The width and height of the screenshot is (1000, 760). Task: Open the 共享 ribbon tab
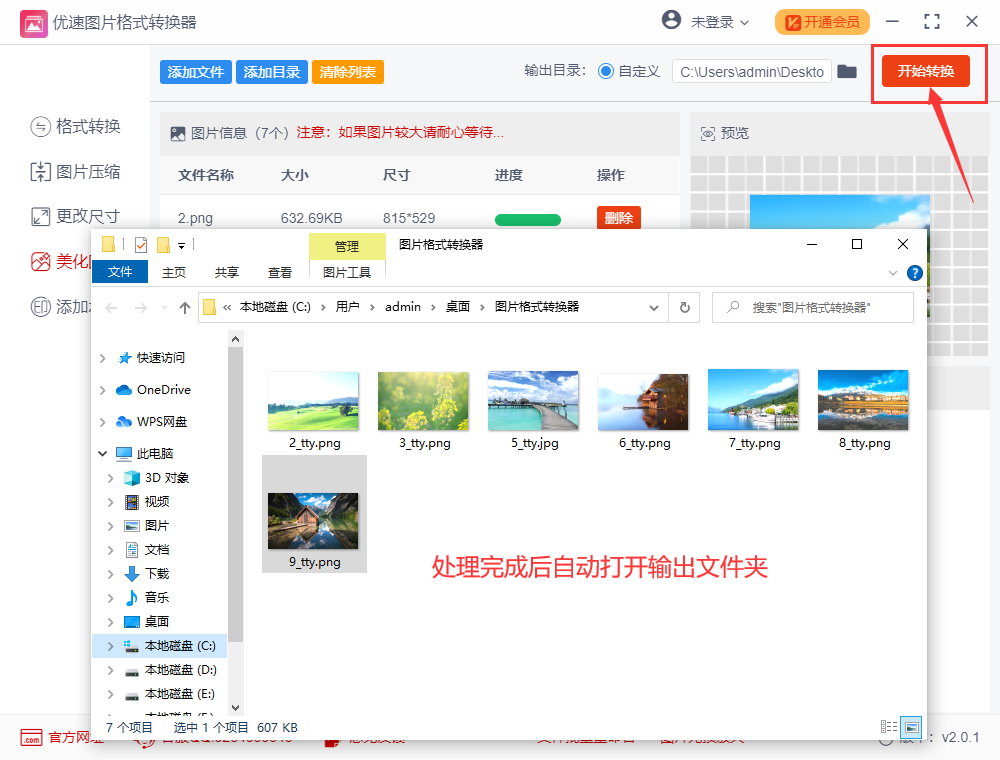pyautogui.click(x=226, y=272)
